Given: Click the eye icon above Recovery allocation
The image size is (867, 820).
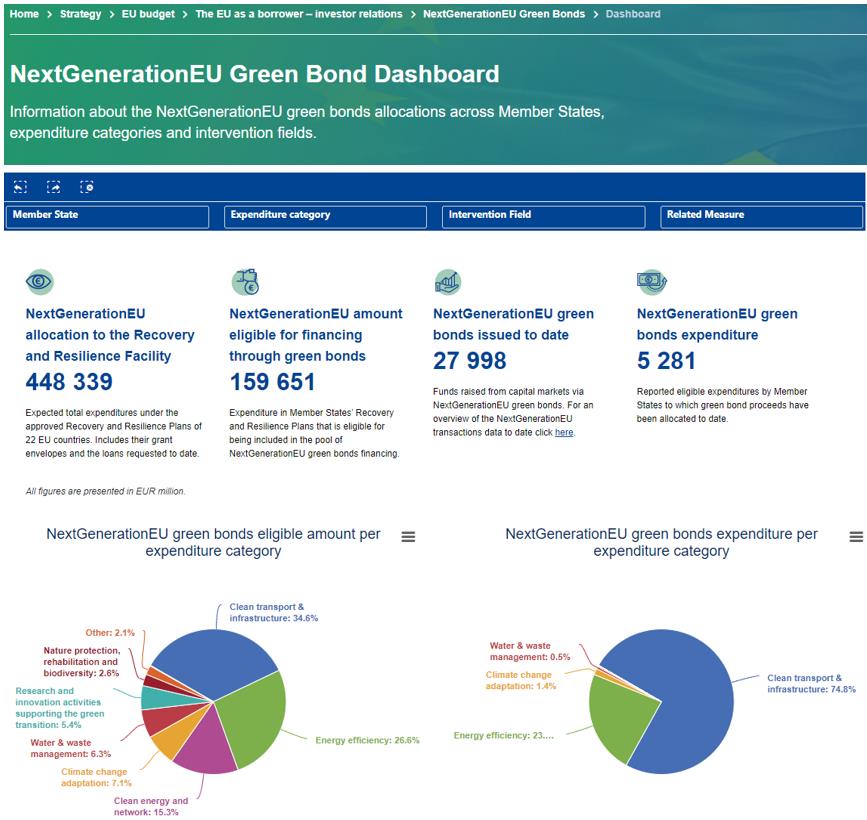Looking at the screenshot, I should coord(39,281).
